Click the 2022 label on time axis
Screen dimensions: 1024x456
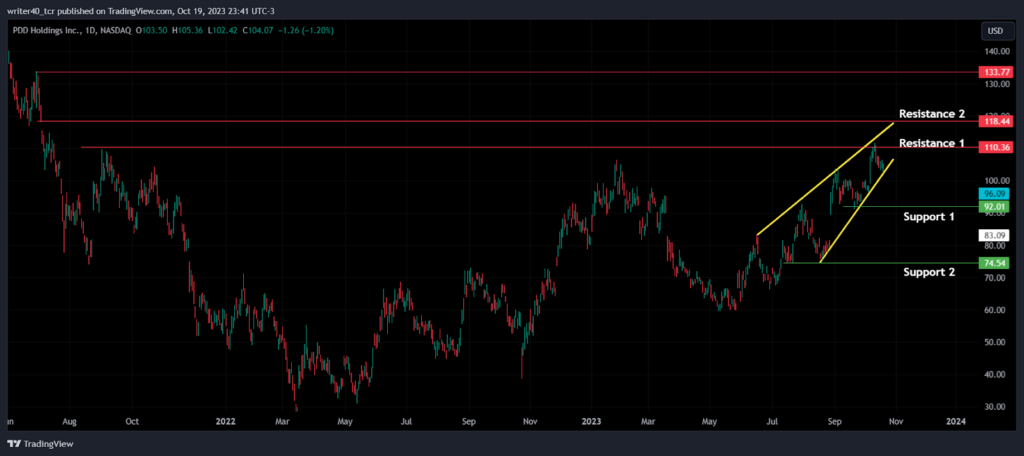[225, 421]
